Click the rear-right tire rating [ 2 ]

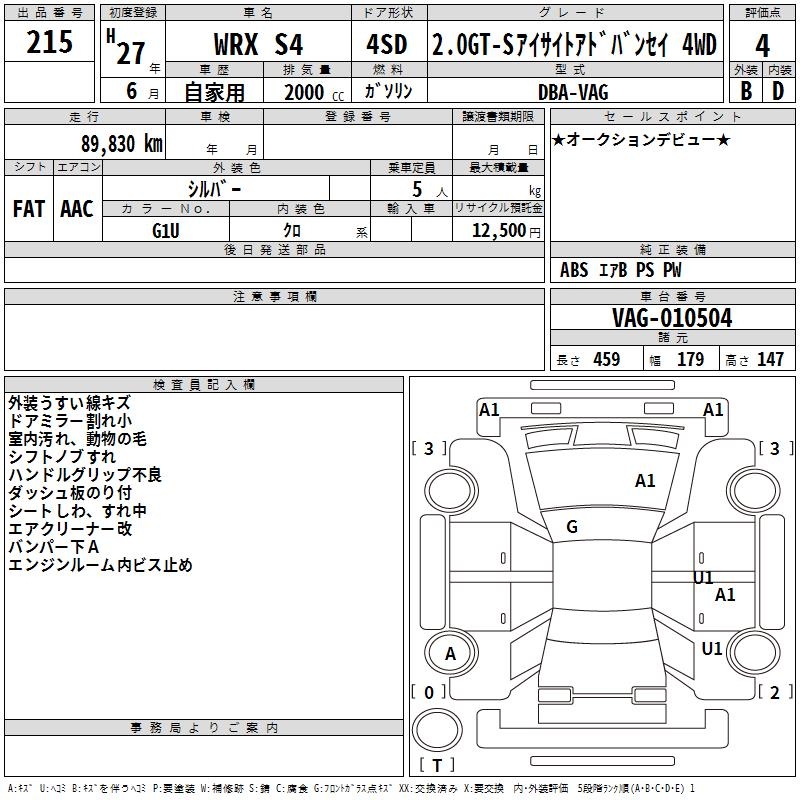pyautogui.click(x=776, y=692)
